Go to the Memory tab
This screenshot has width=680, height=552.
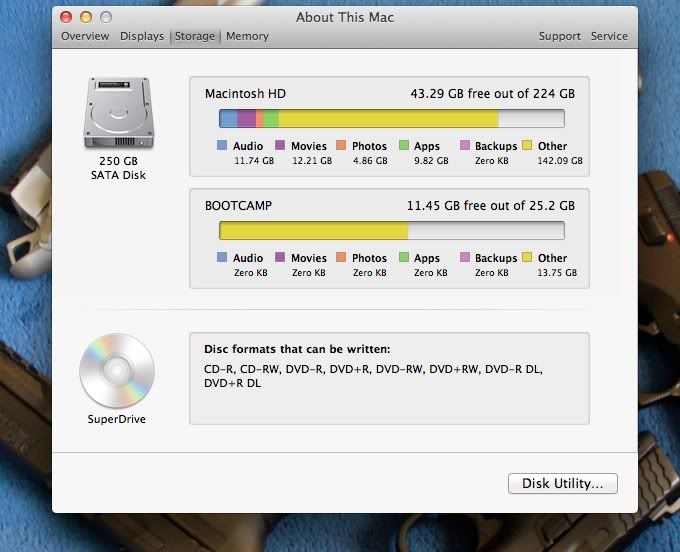[247, 36]
